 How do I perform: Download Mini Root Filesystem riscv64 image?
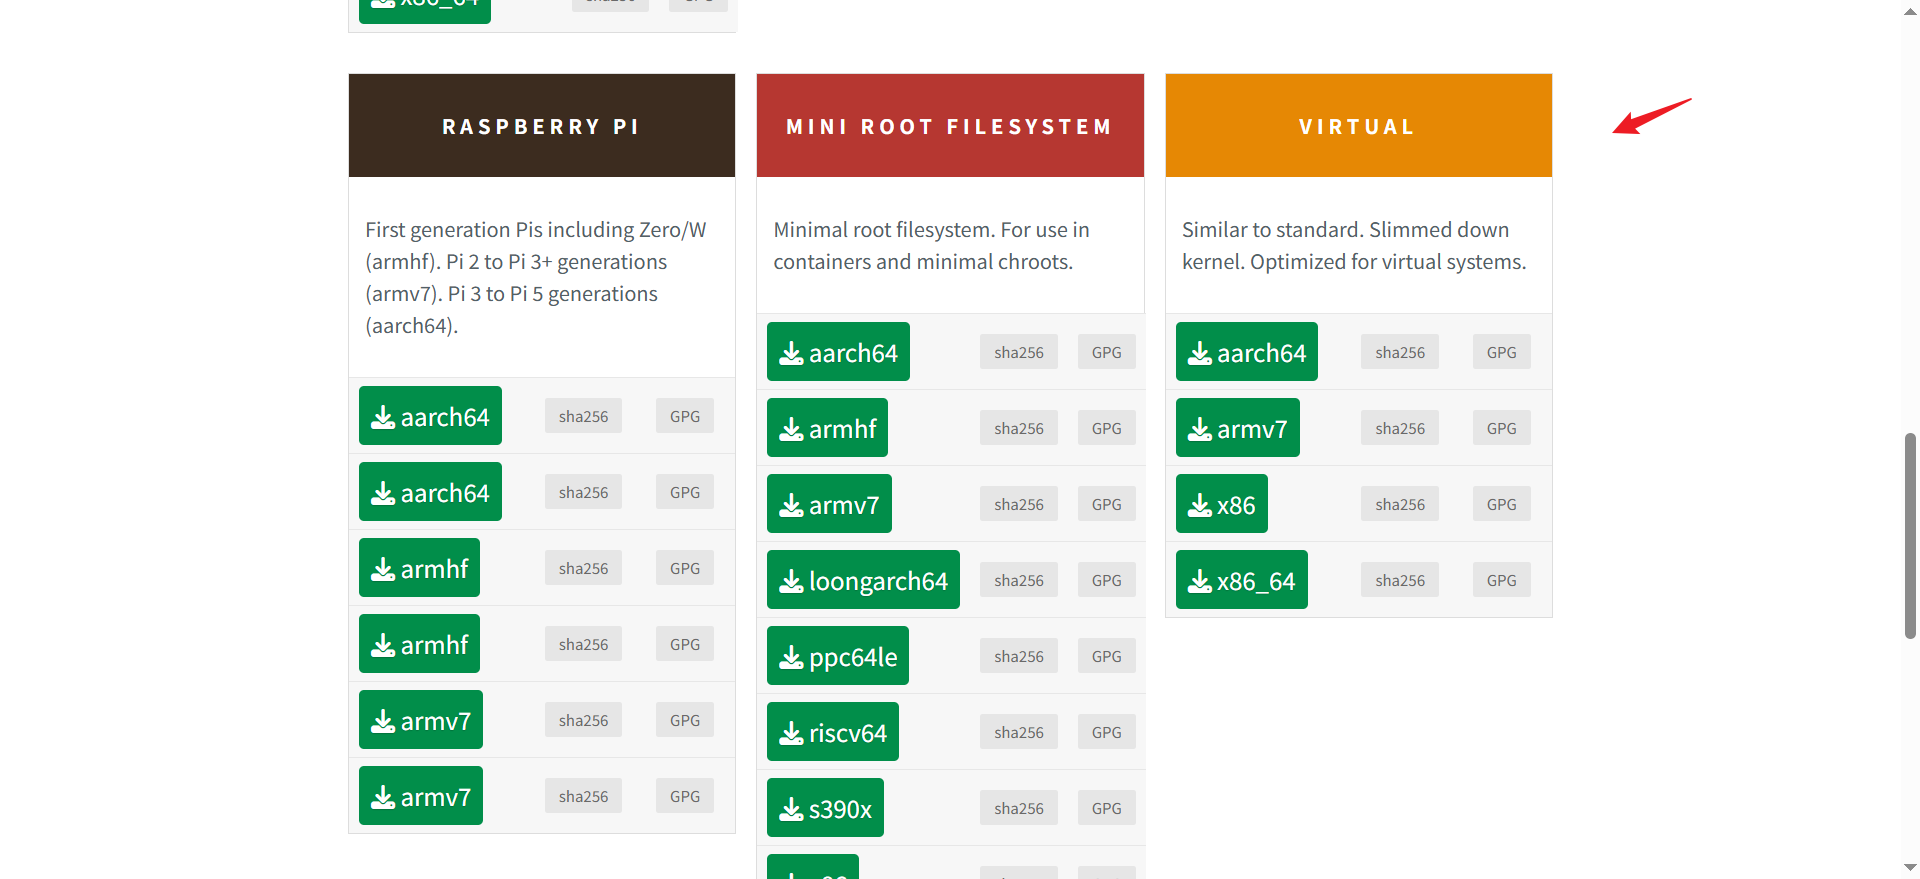(833, 732)
